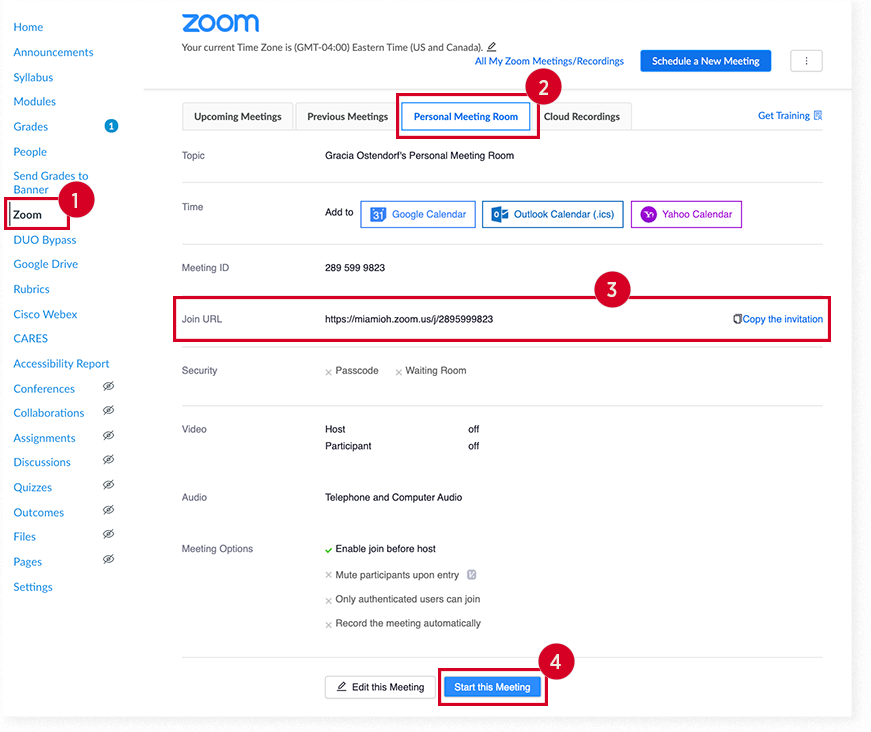Open Files in the sidebar
The image size is (871, 732).
click(24, 537)
